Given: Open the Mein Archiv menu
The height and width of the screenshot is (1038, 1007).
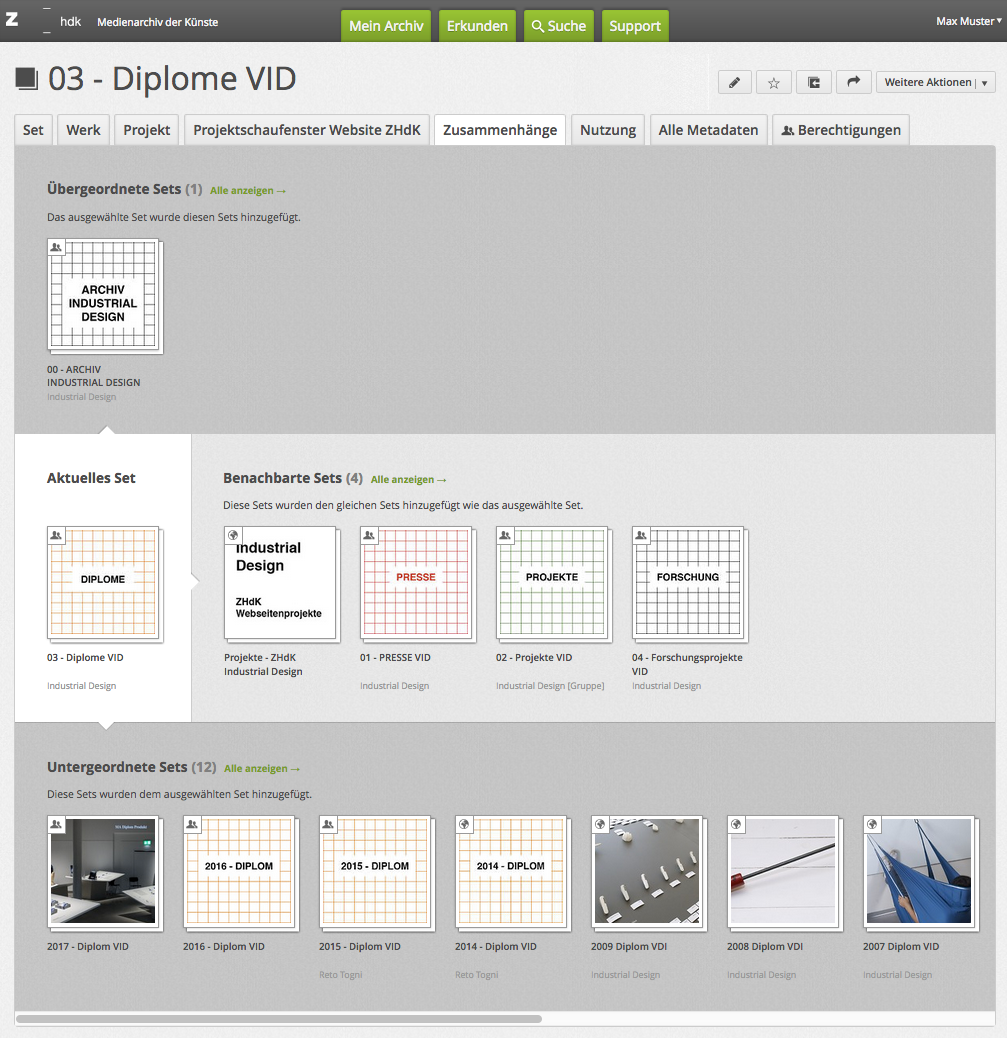Looking at the screenshot, I should coord(386,26).
